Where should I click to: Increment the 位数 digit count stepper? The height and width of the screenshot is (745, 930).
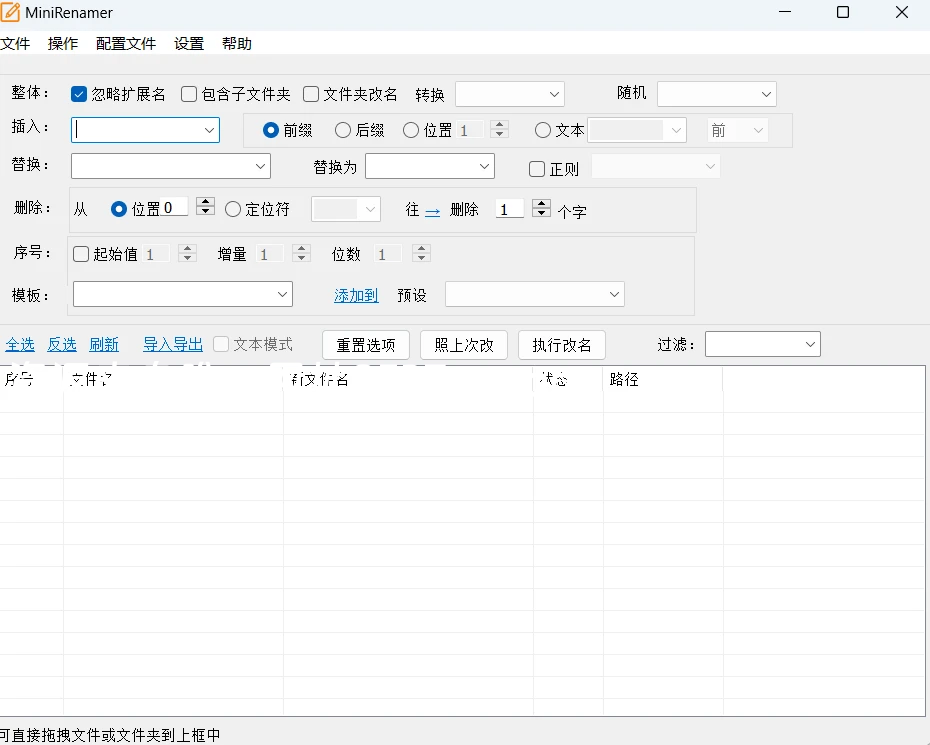[x=421, y=248]
